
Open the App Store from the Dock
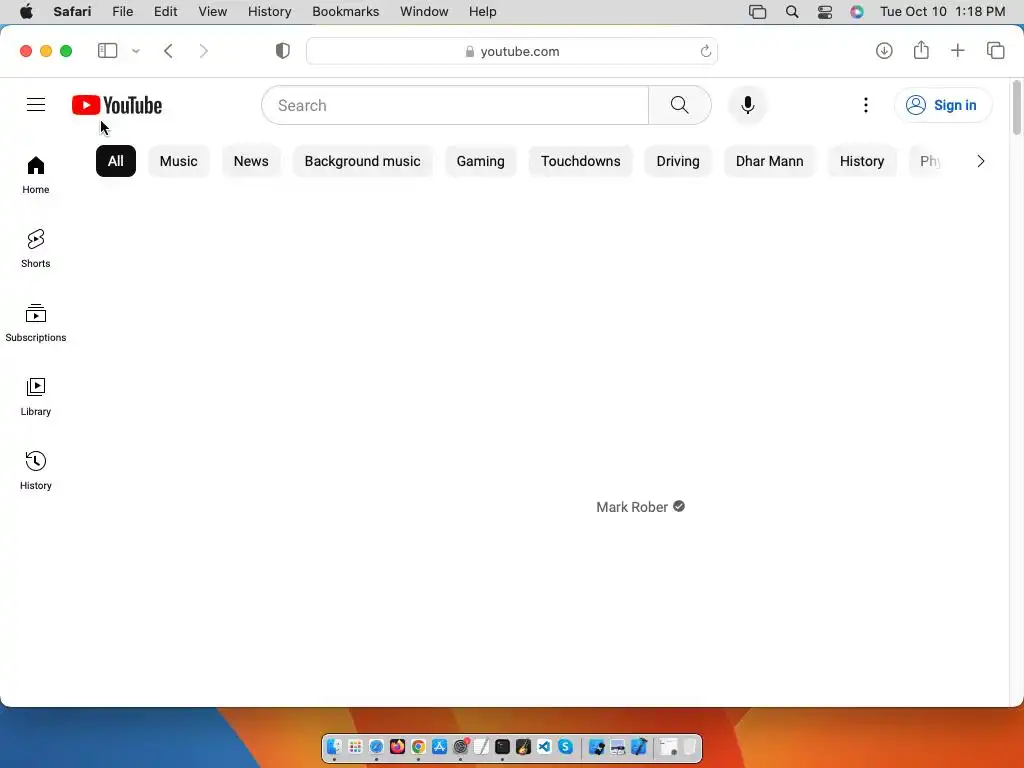pos(440,746)
